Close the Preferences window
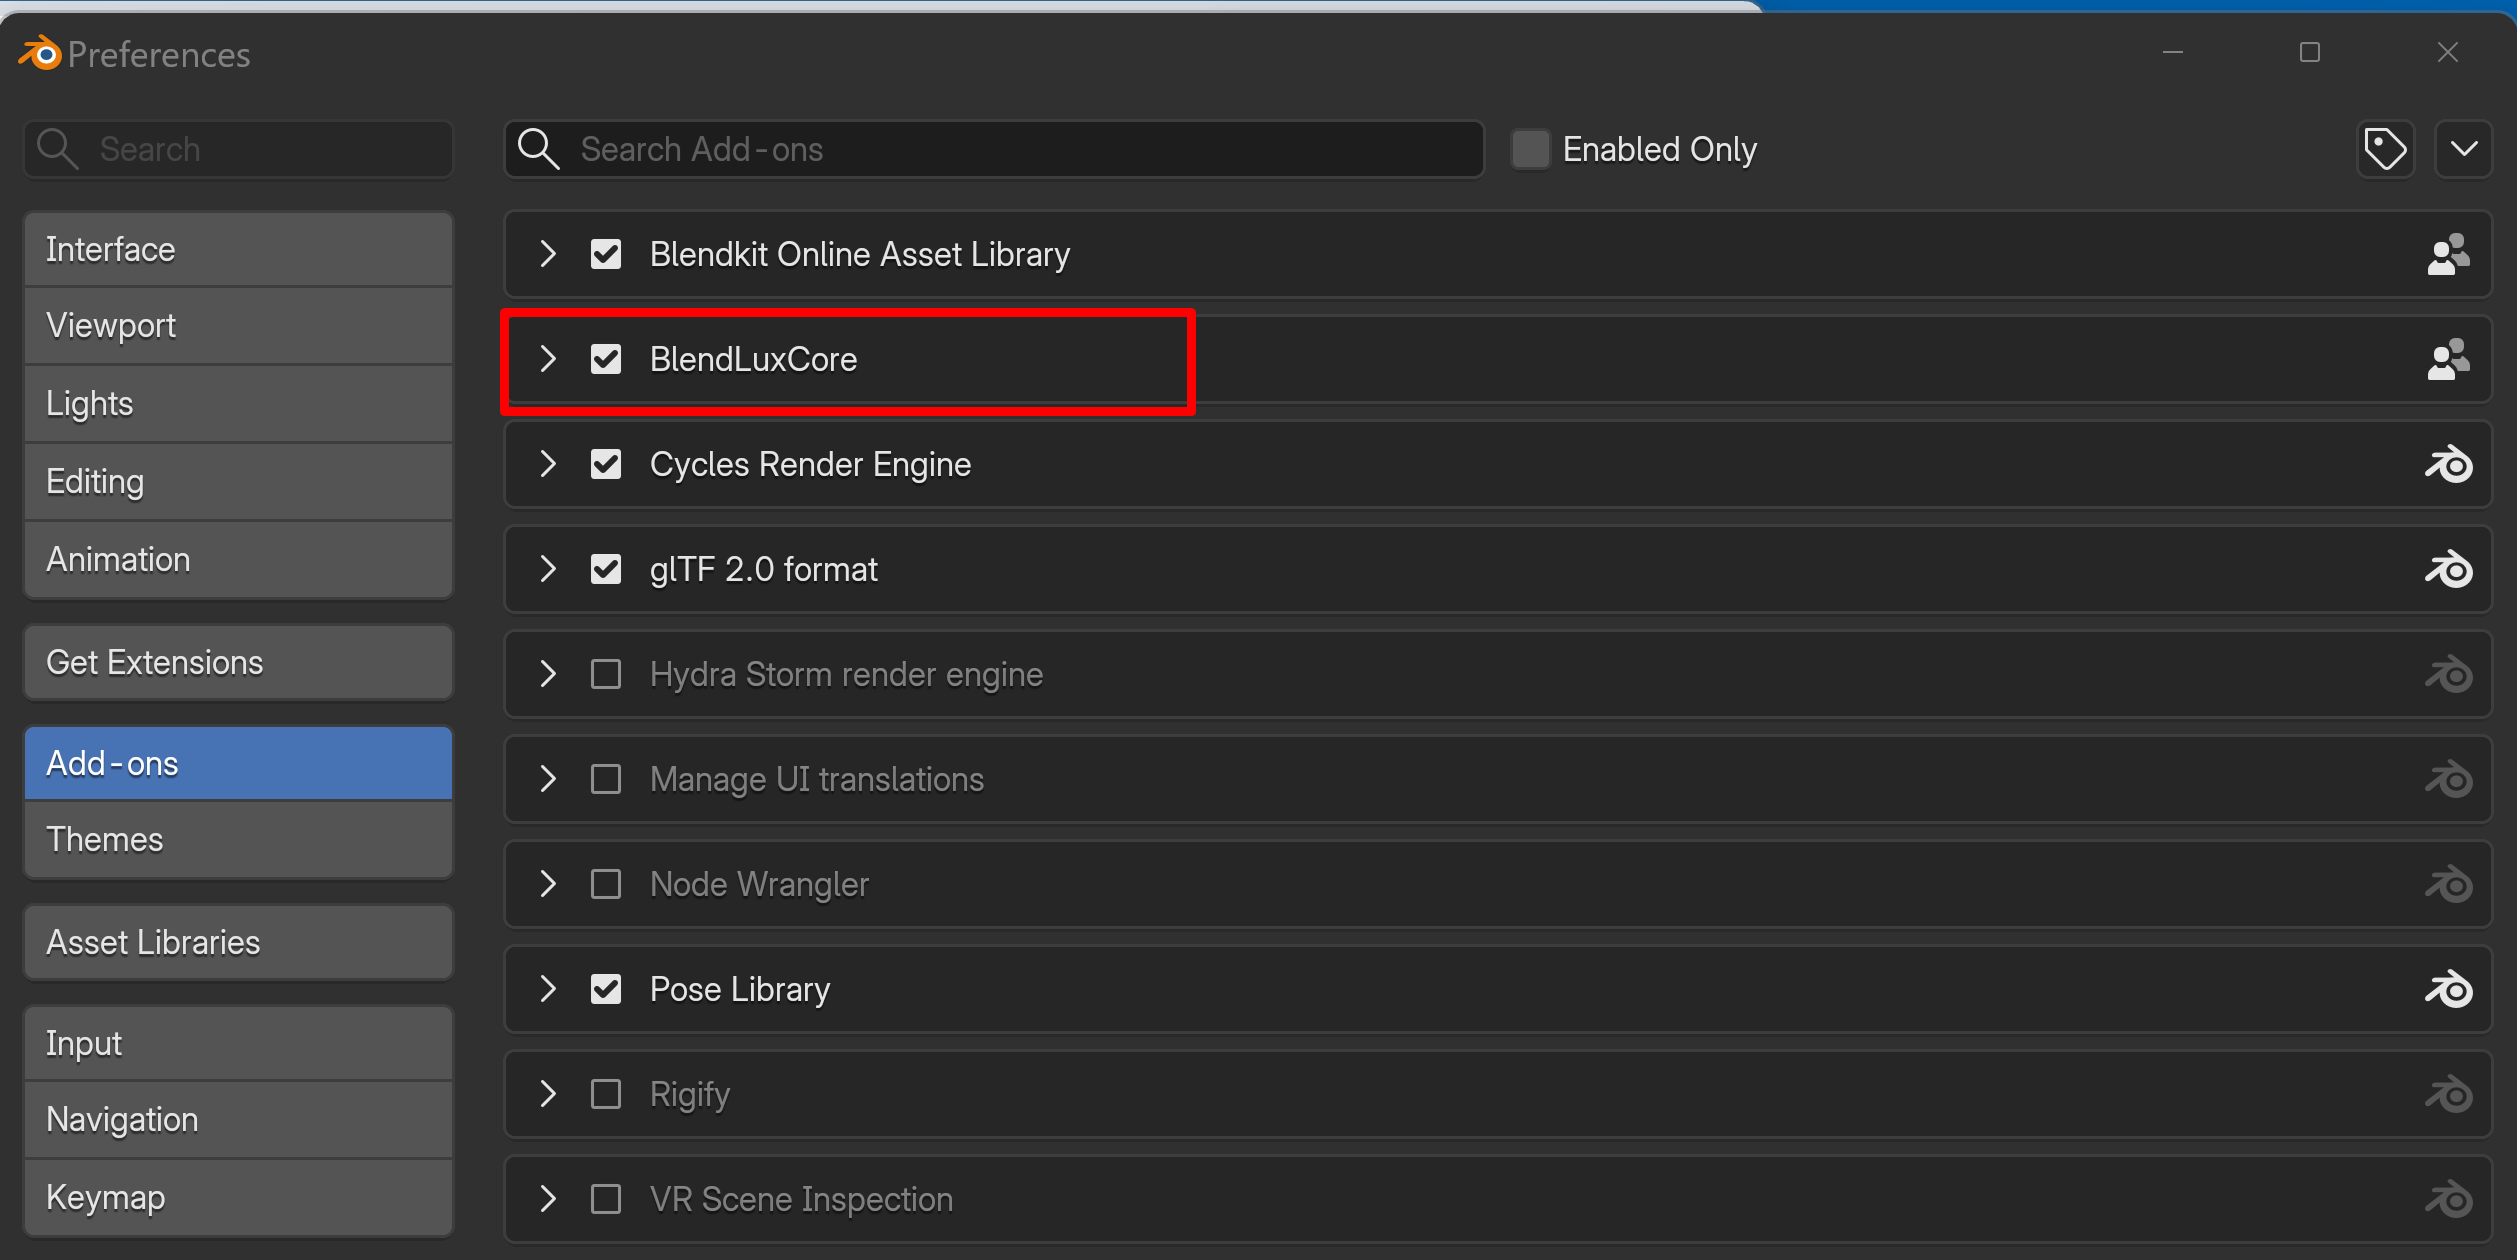 (x=2447, y=52)
